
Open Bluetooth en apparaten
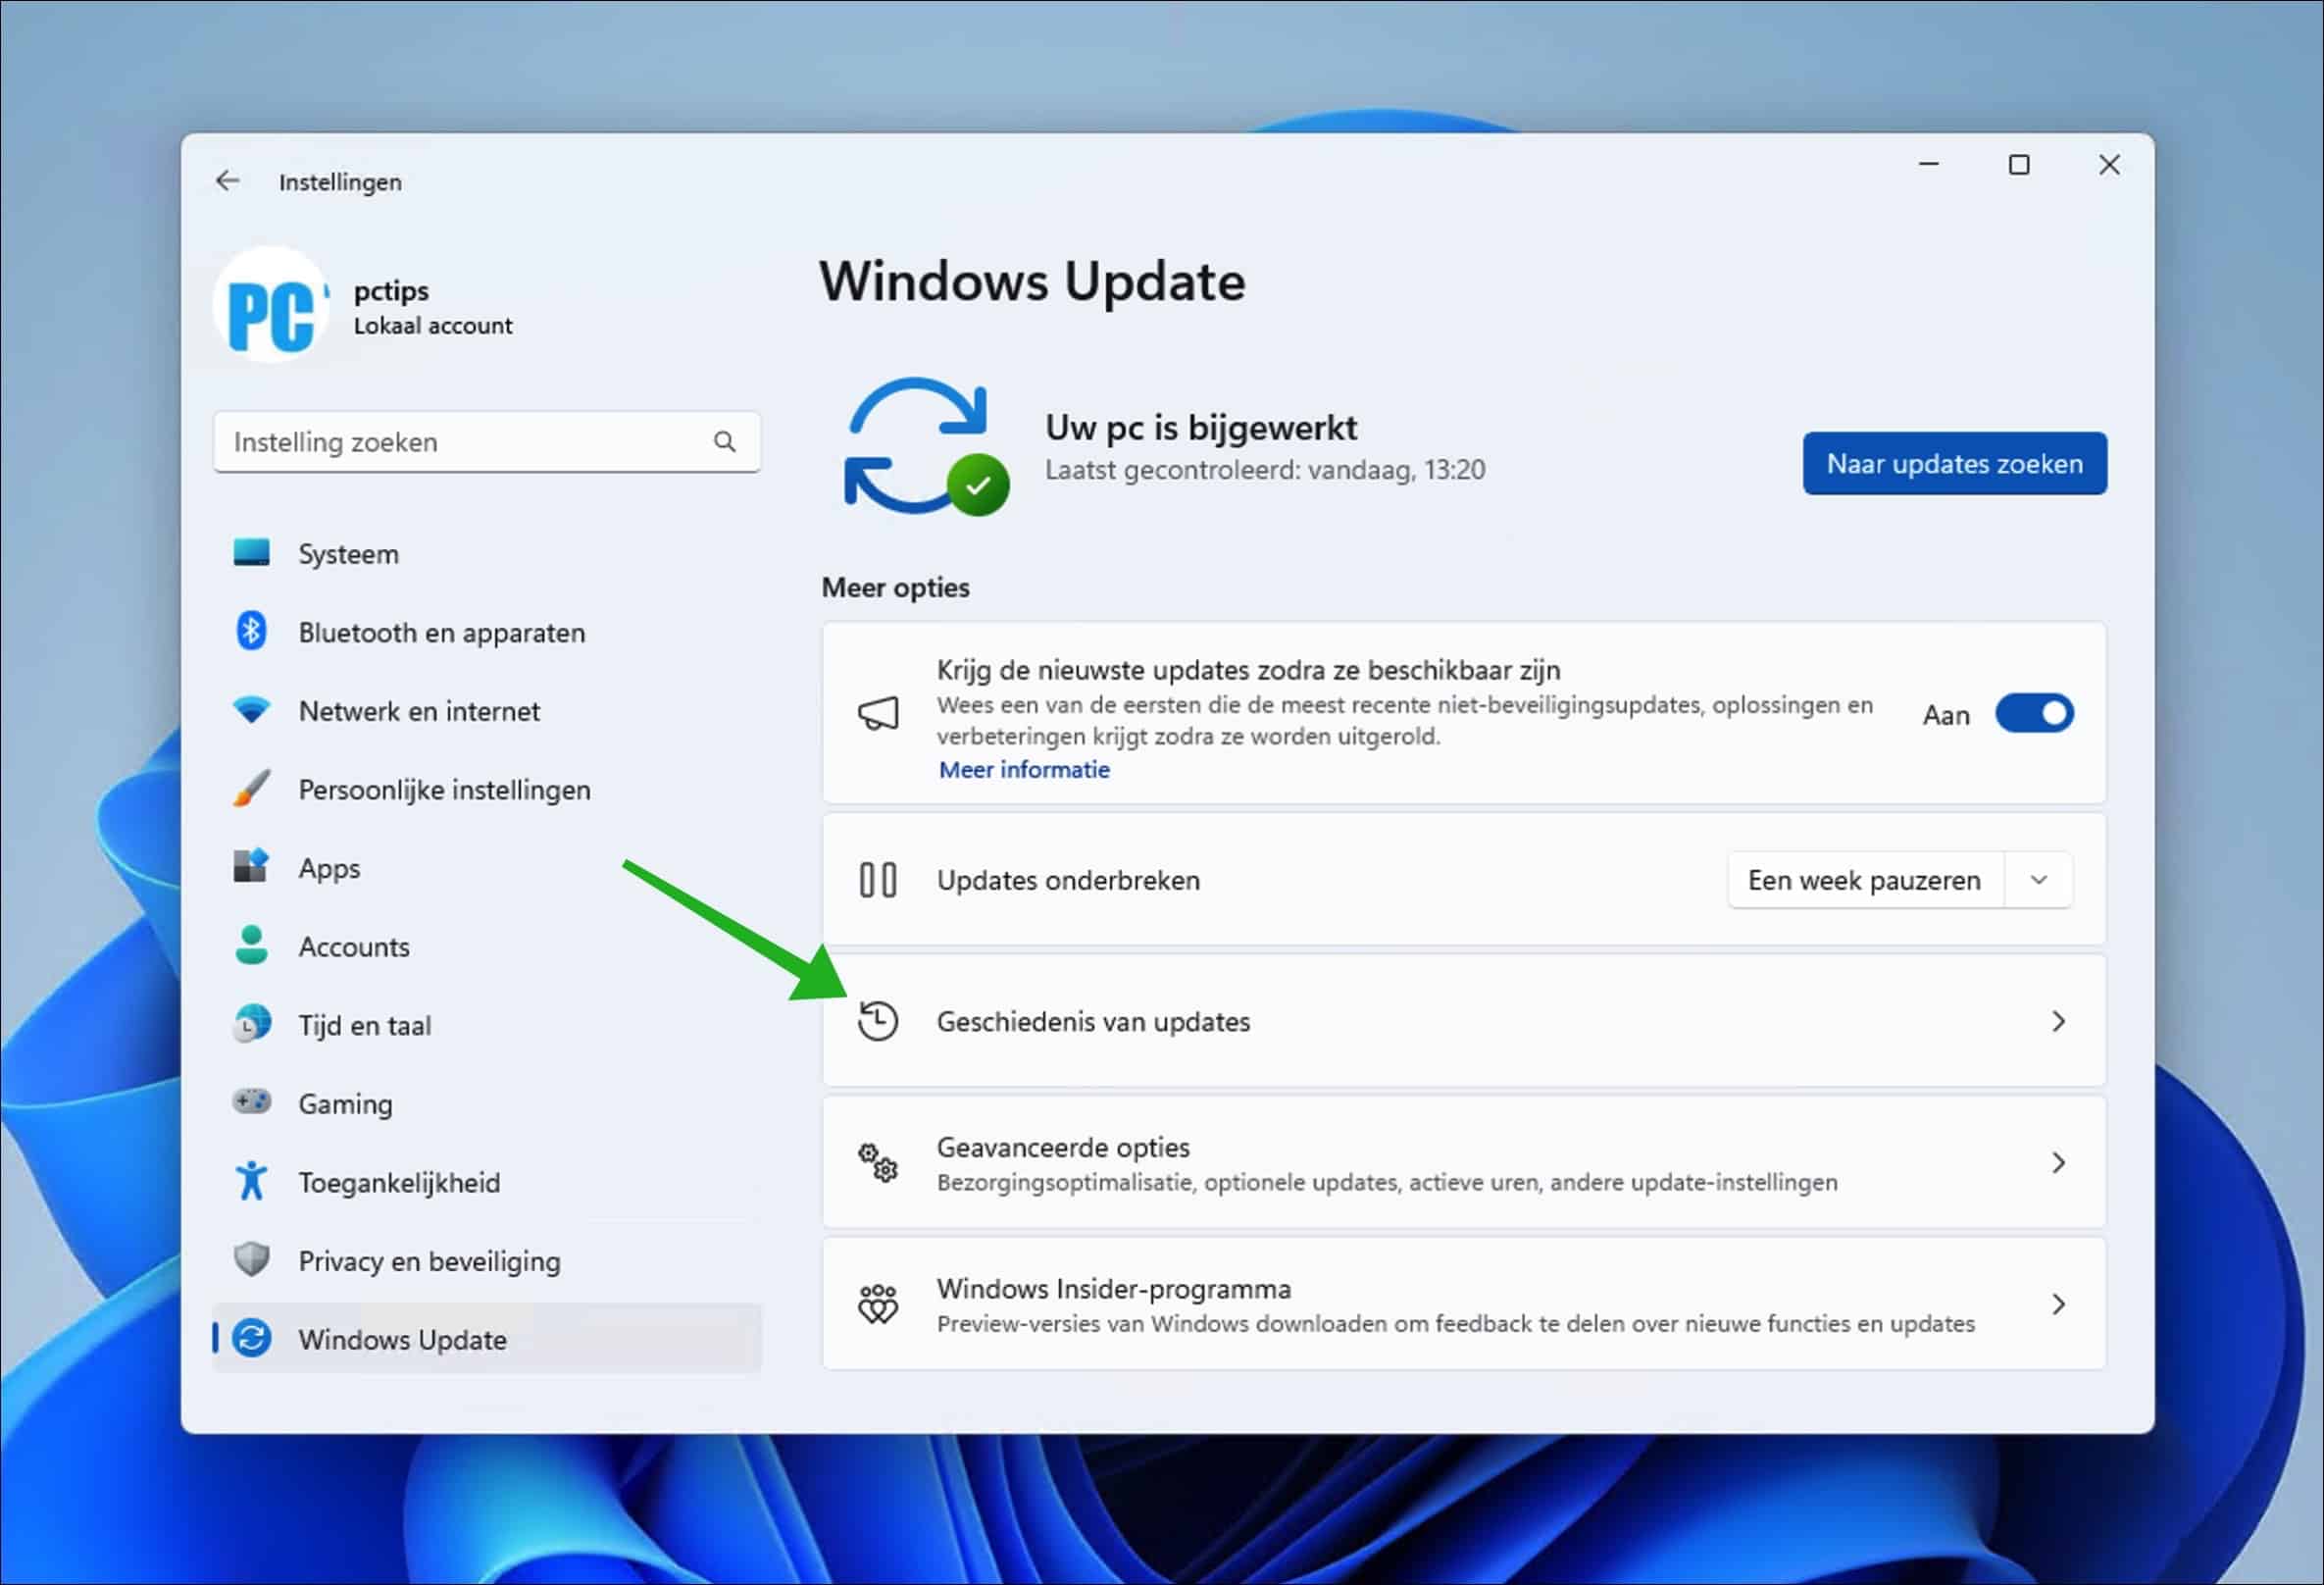point(486,632)
